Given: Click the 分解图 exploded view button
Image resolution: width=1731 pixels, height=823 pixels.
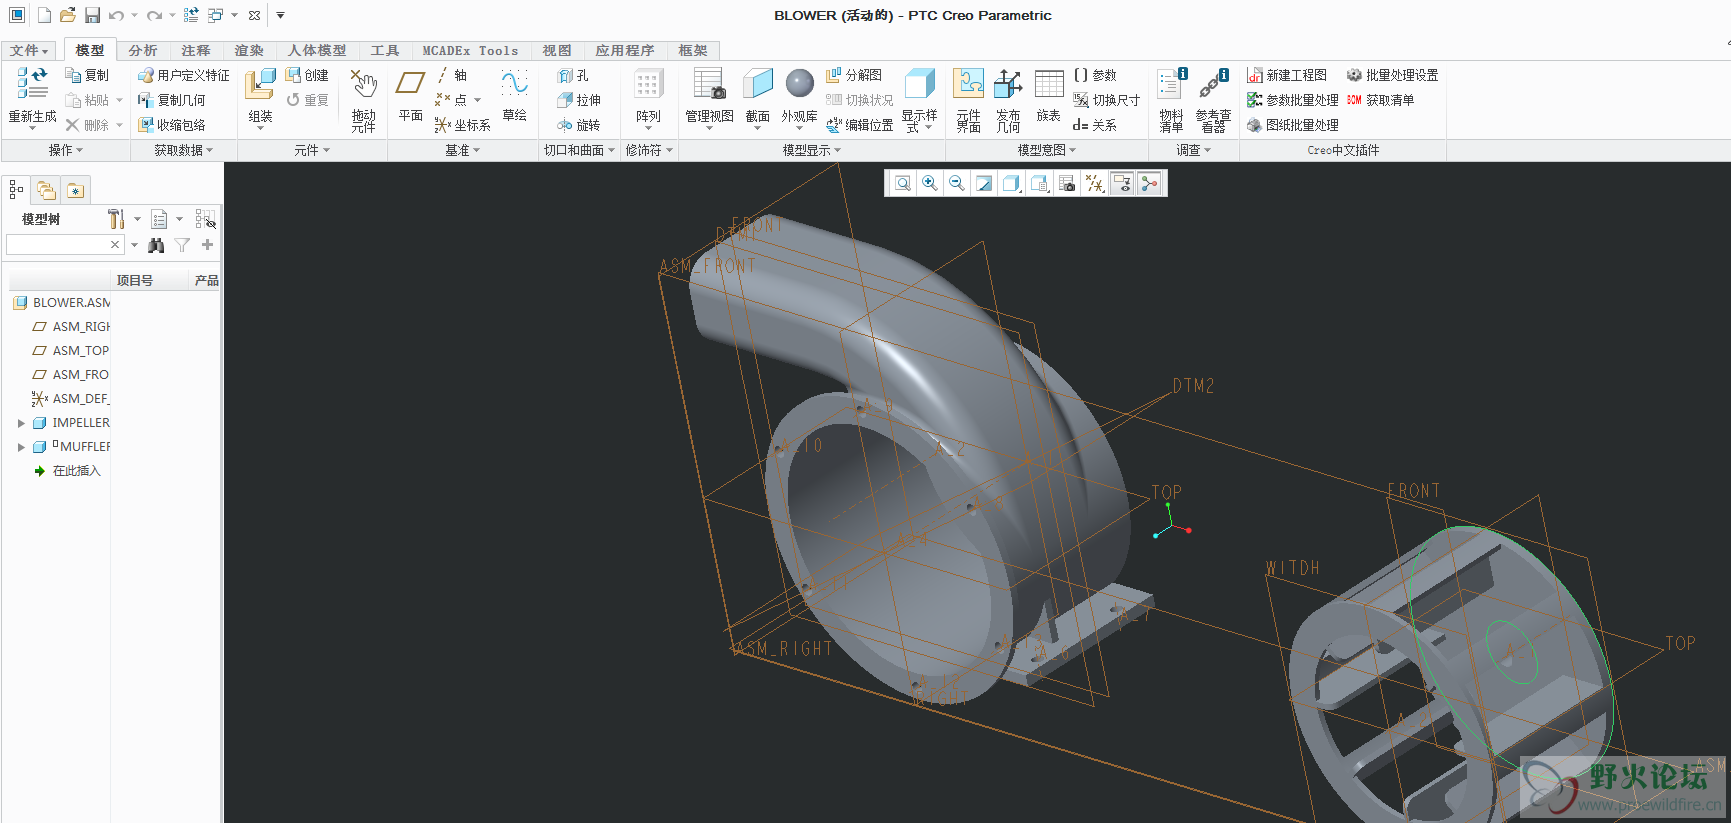Looking at the screenshot, I should click(854, 75).
